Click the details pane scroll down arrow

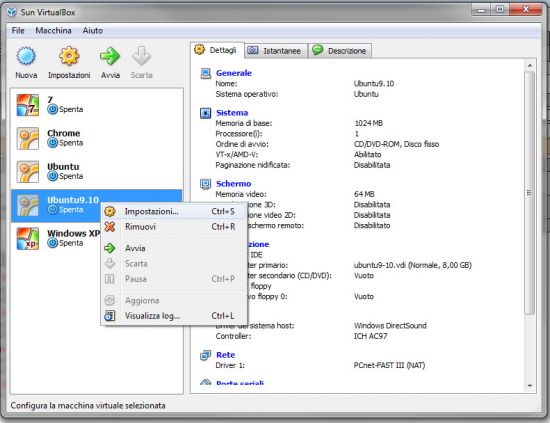pyautogui.click(x=530, y=386)
